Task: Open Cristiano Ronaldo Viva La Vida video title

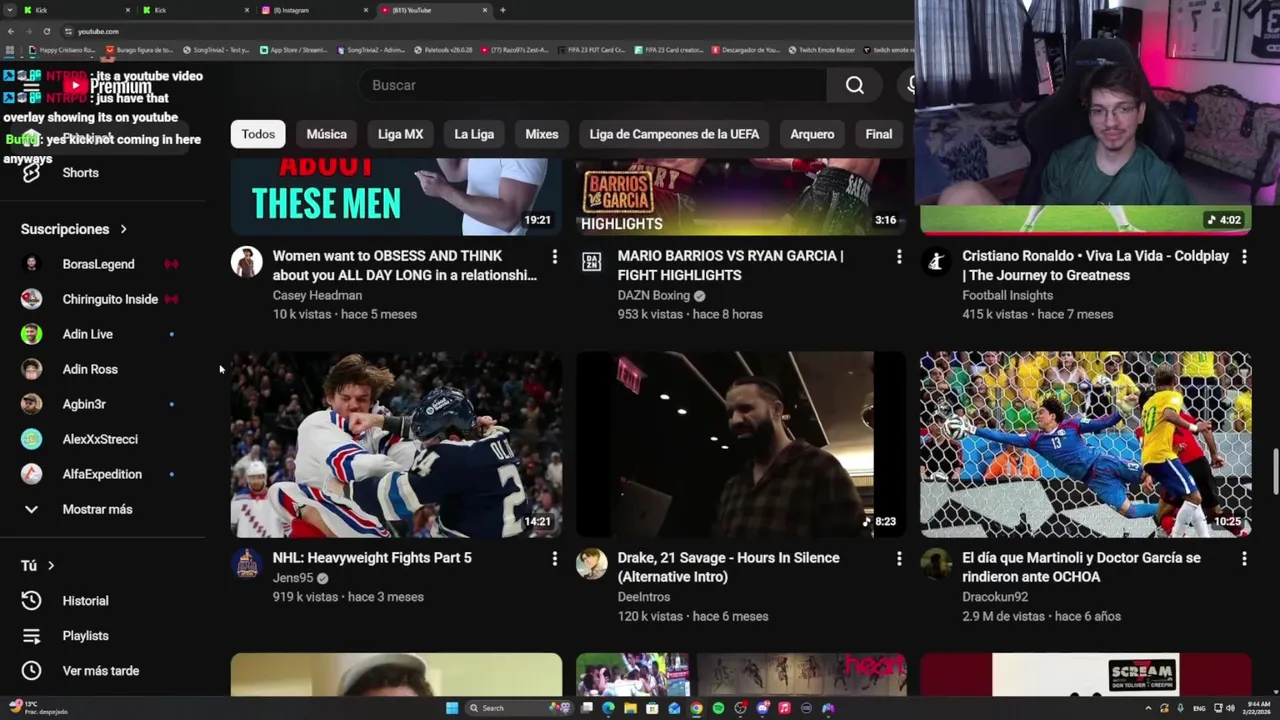Action: click(1096, 266)
